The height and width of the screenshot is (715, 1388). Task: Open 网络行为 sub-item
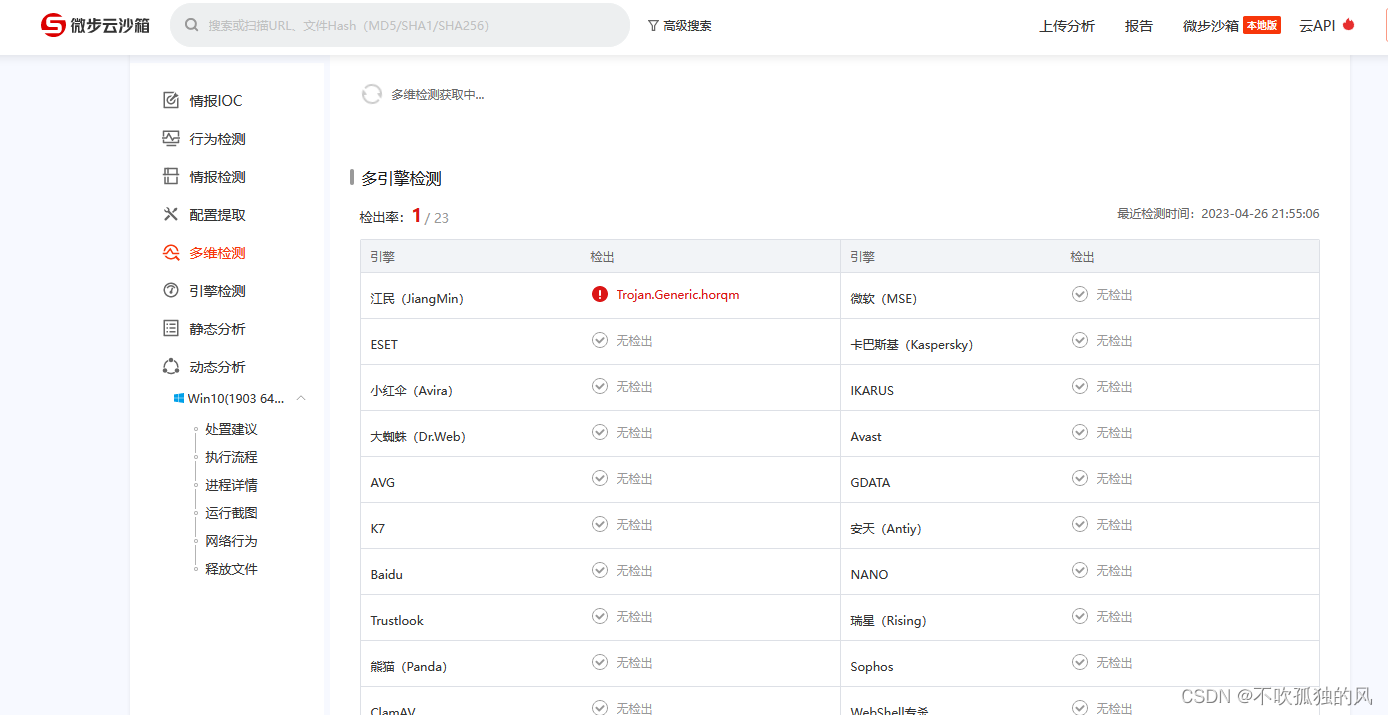tap(231, 541)
